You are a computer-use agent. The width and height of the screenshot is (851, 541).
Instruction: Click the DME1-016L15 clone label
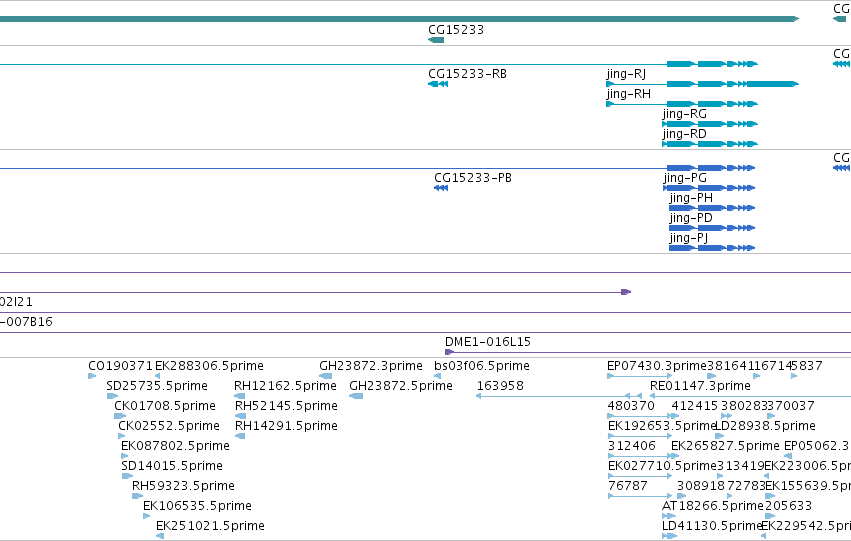(x=487, y=342)
